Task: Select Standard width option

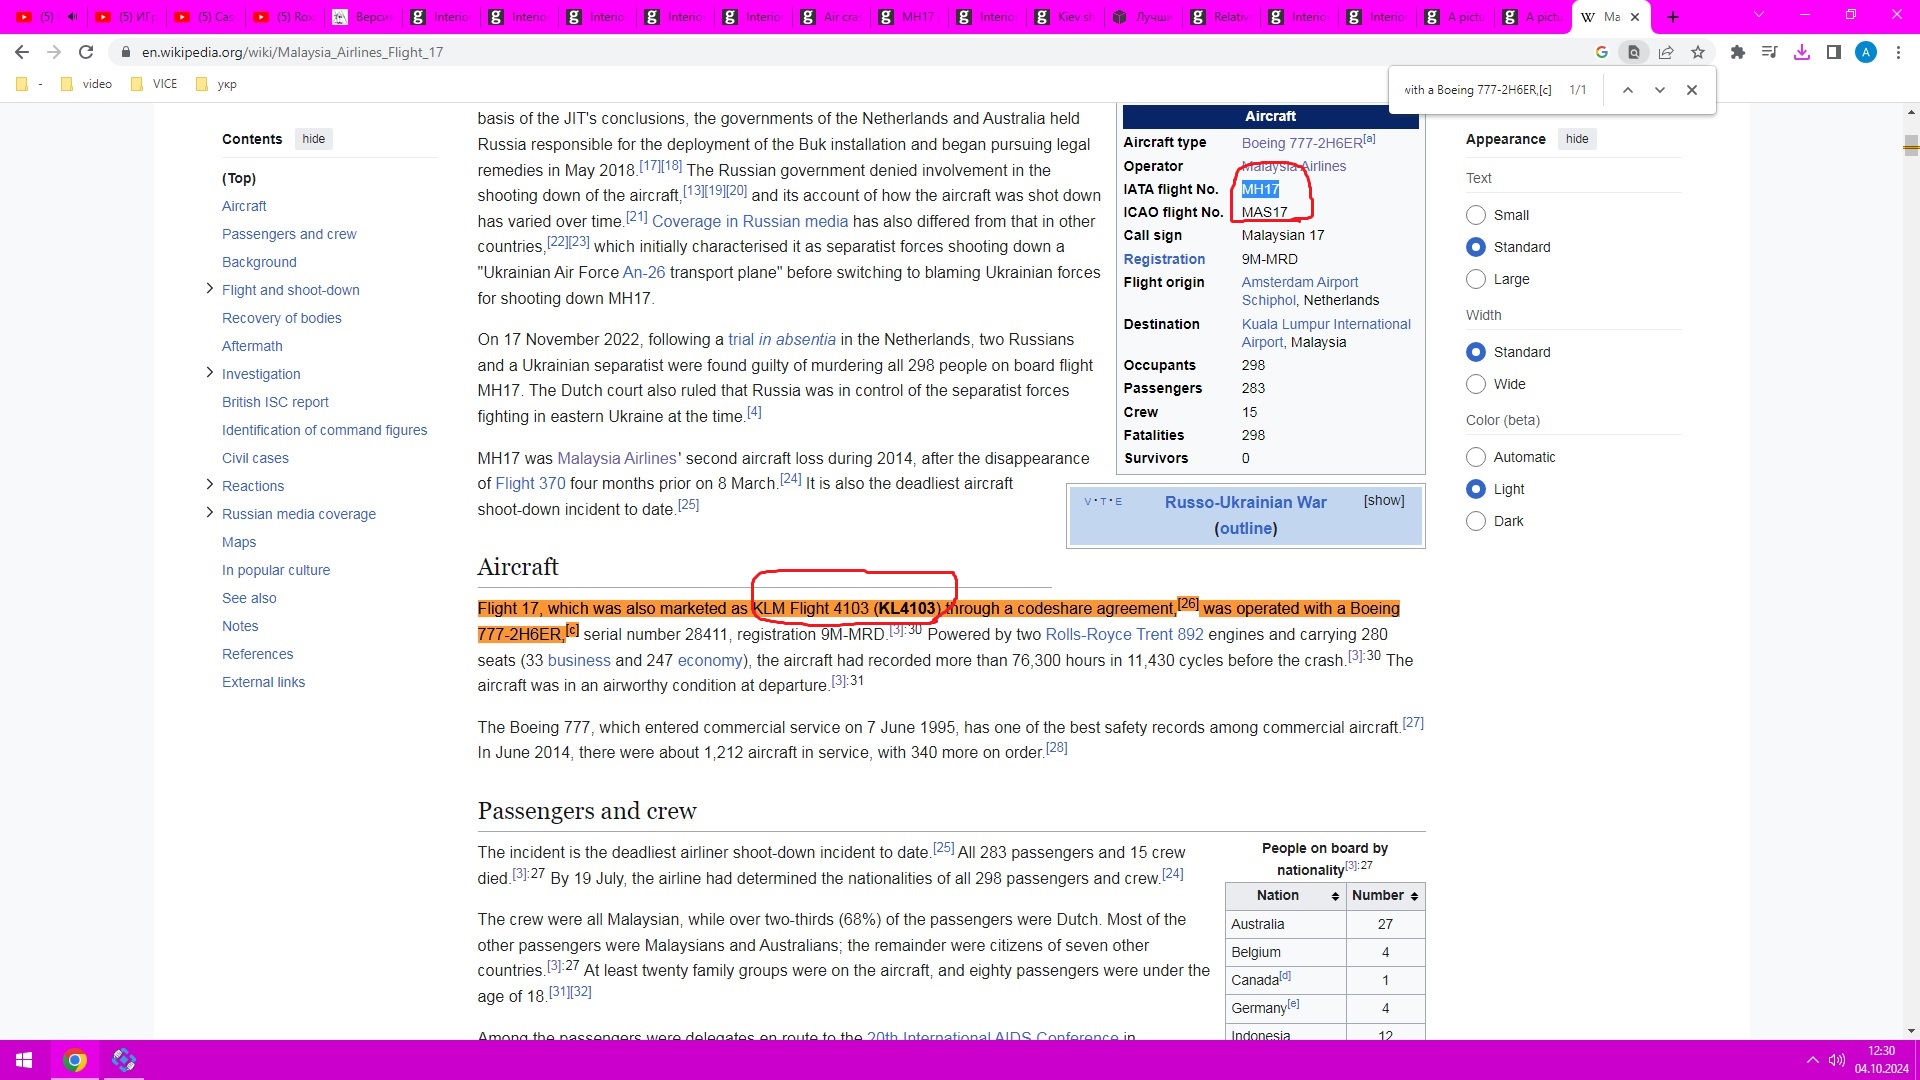Action: (1476, 352)
